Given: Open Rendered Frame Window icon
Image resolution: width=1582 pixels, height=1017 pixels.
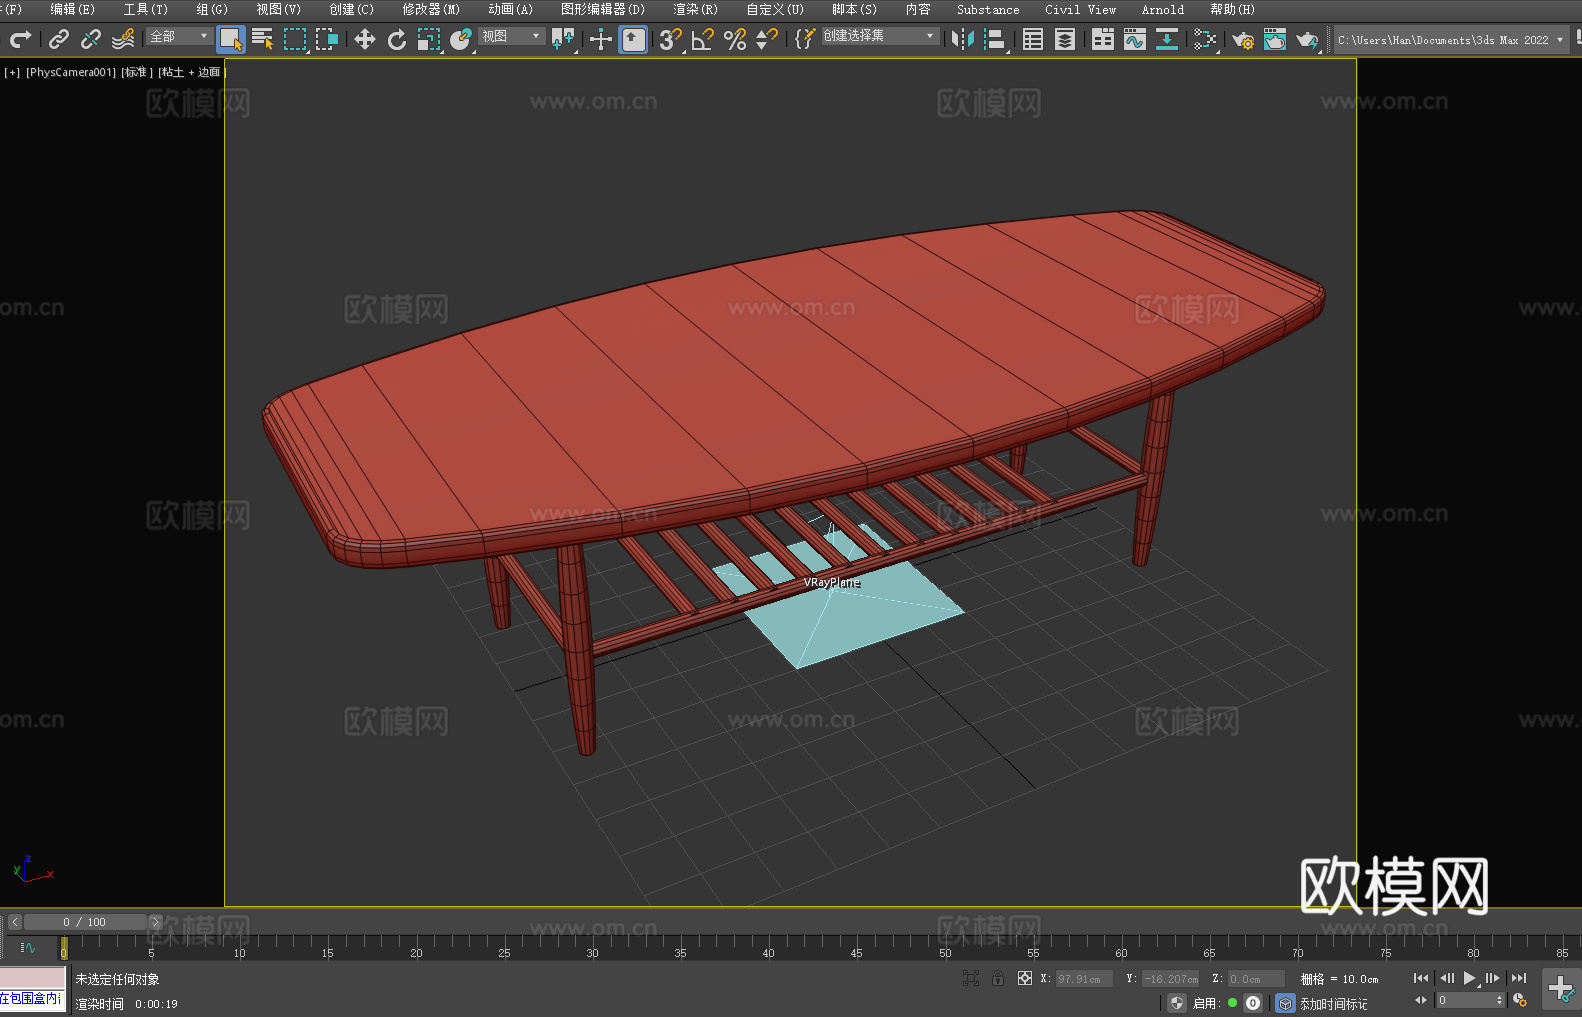Looking at the screenshot, I should point(1275,39).
